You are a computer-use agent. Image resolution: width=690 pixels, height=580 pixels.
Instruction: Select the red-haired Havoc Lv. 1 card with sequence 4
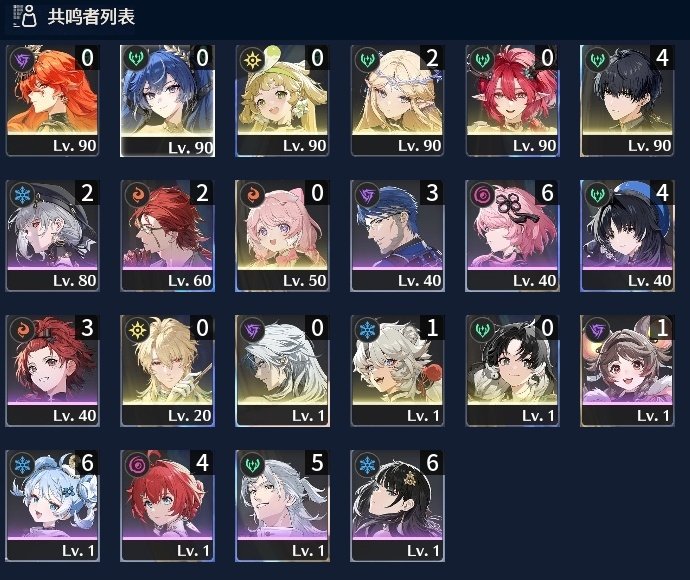(168, 506)
